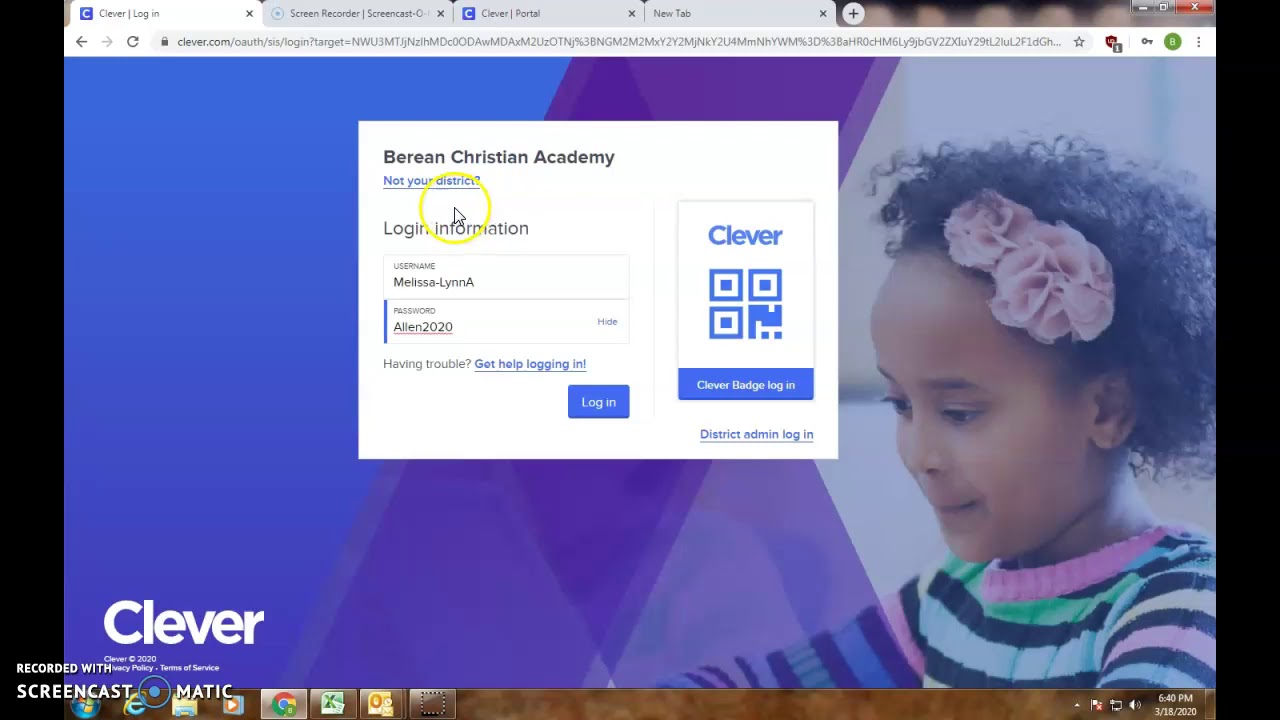Click the Log in button
The height and width of the screenshot is (720, 1280).
click(598, 402)
